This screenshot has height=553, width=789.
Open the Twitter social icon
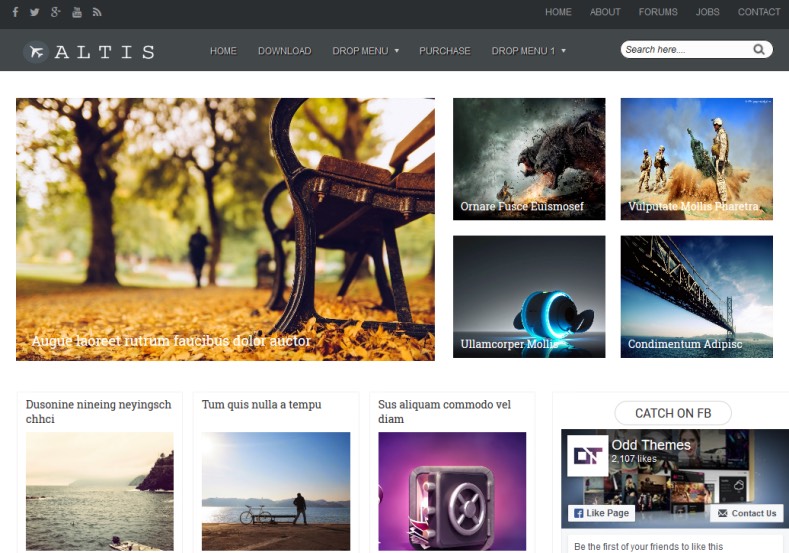pos(34,12)
